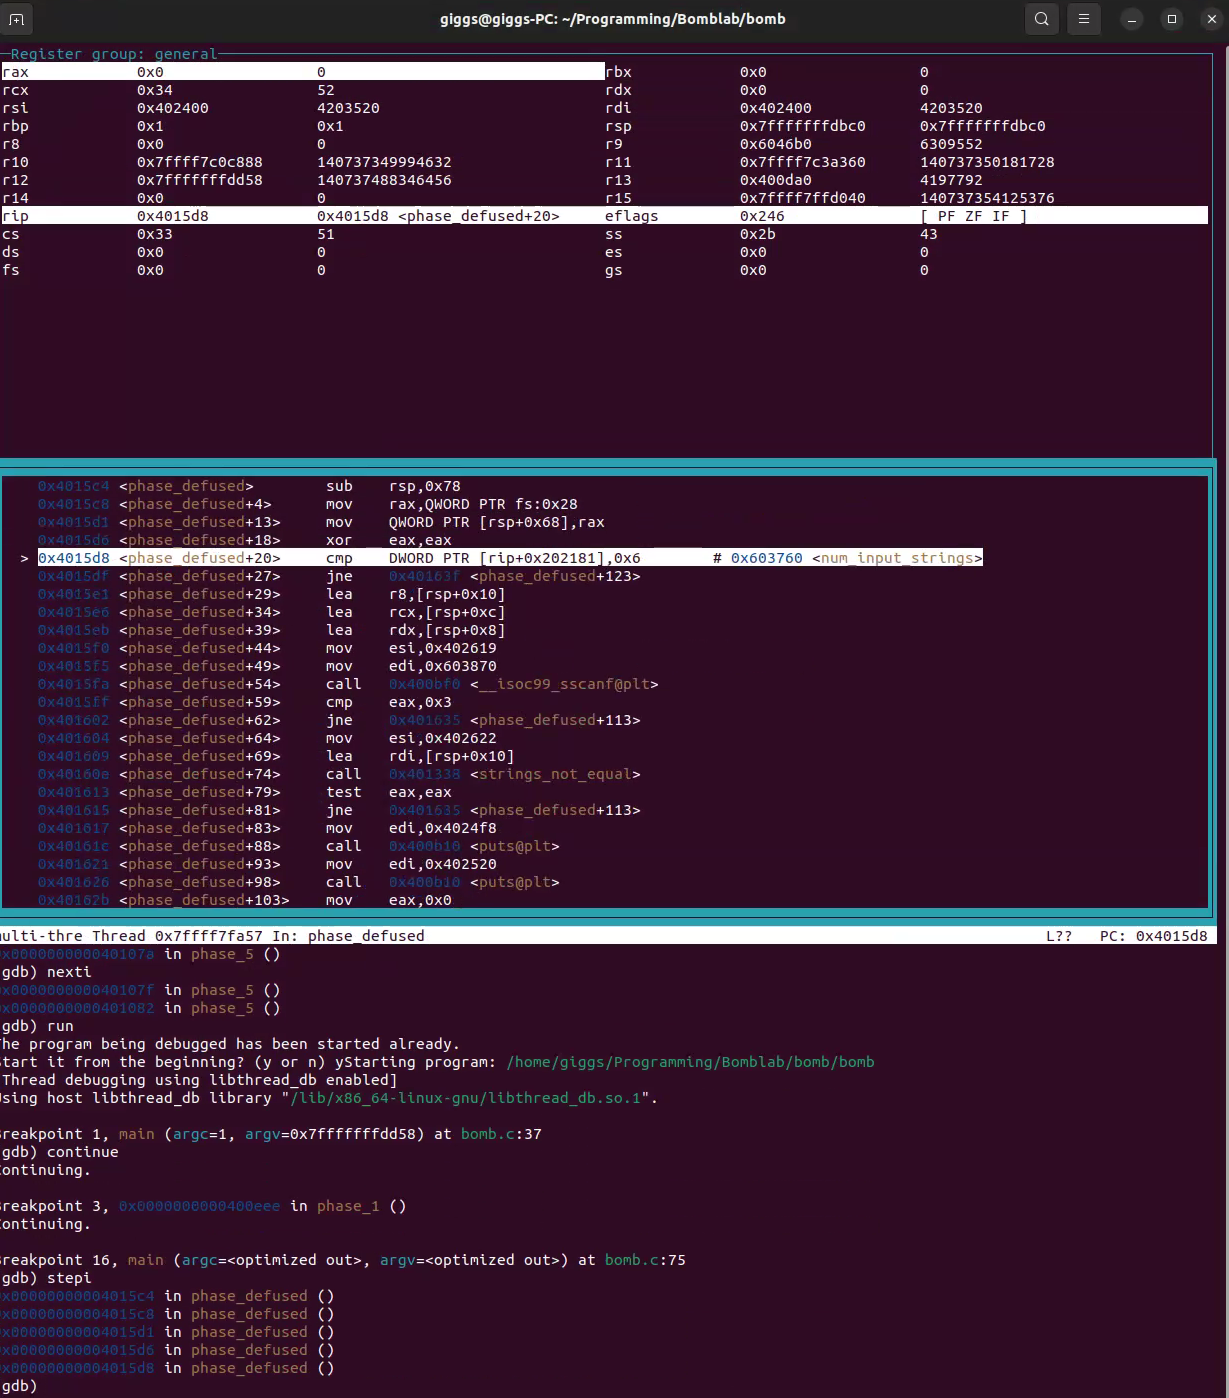Click the 0x603760 num_input_strings address
The image size is (1229, 1398).
pos(766,558)
